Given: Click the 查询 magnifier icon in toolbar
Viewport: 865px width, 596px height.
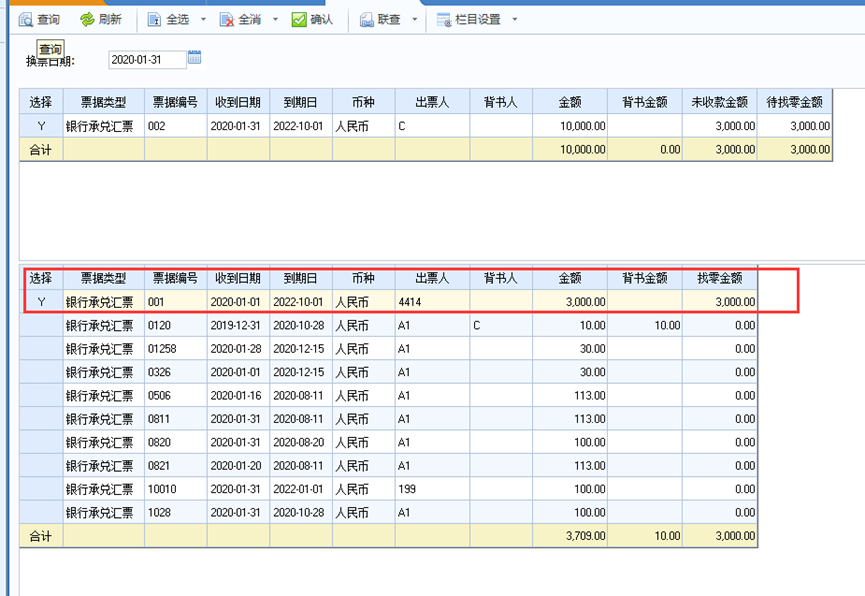Looking at the screenshot, I should point(25,20).
